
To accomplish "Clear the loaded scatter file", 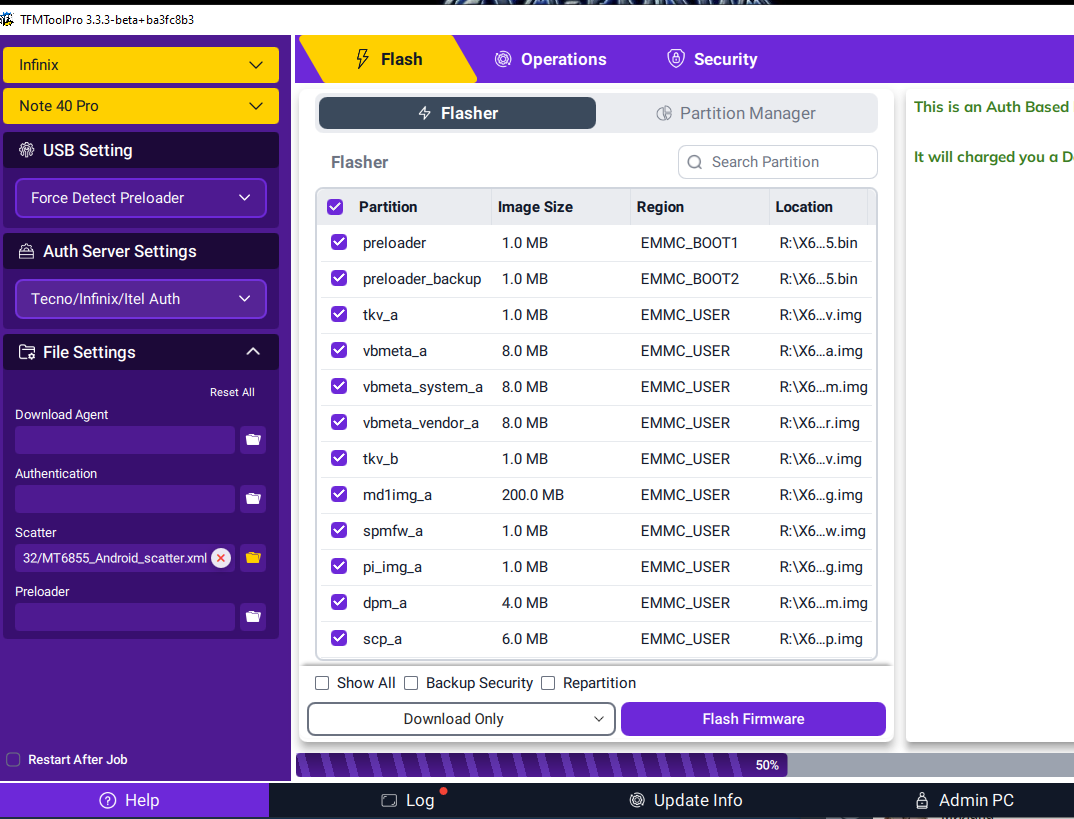I will coord(221,558).
